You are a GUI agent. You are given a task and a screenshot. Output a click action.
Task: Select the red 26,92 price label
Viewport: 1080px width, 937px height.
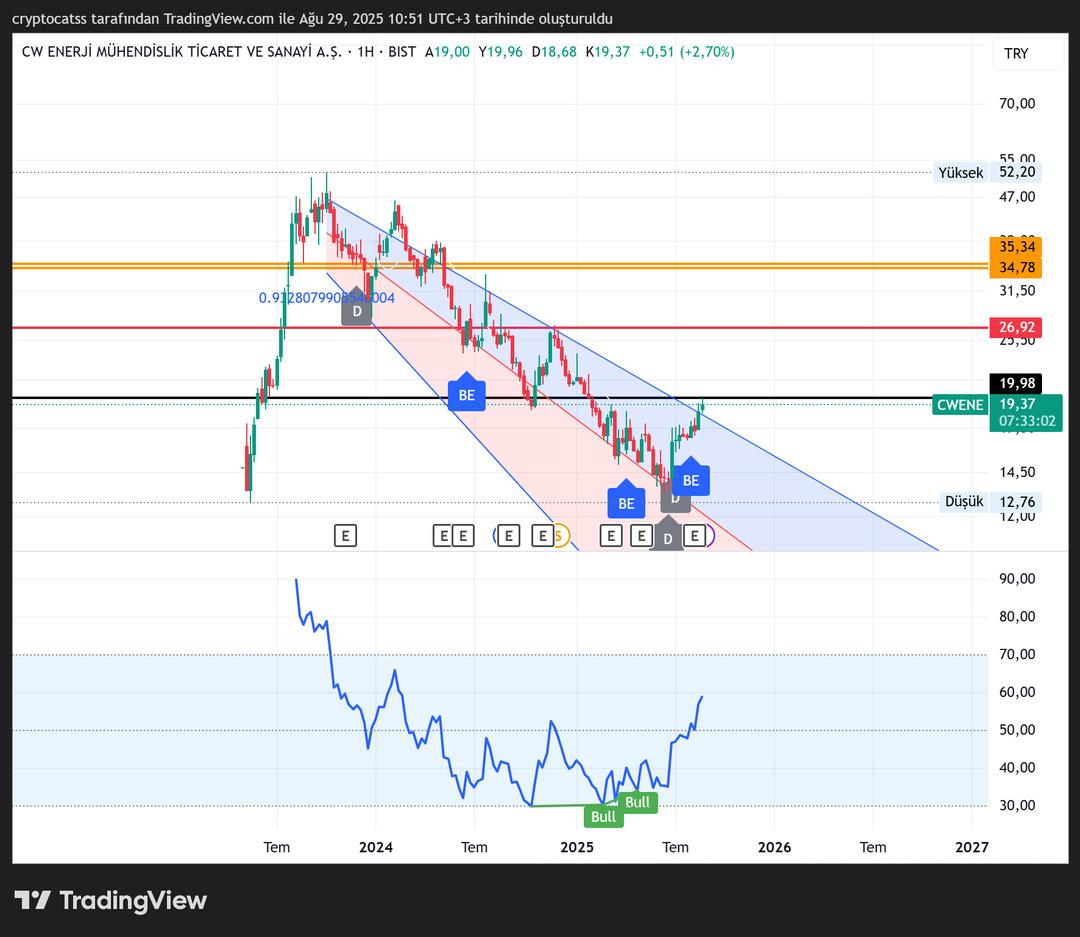click(1016, 327)
